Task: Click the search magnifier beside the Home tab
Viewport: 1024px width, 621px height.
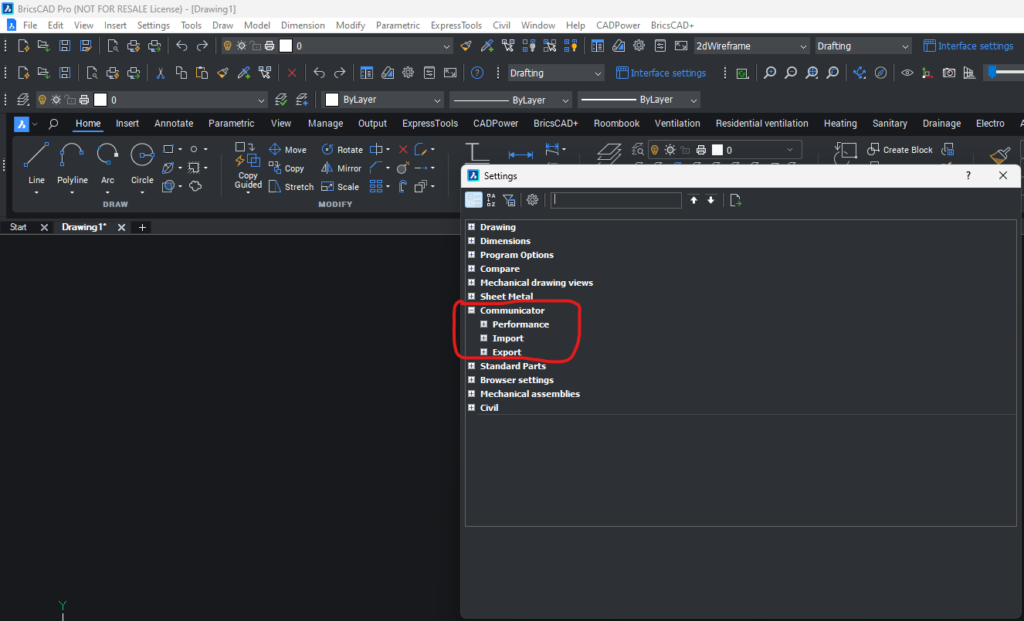Action: pyautogui.click(x=53, y=123)
